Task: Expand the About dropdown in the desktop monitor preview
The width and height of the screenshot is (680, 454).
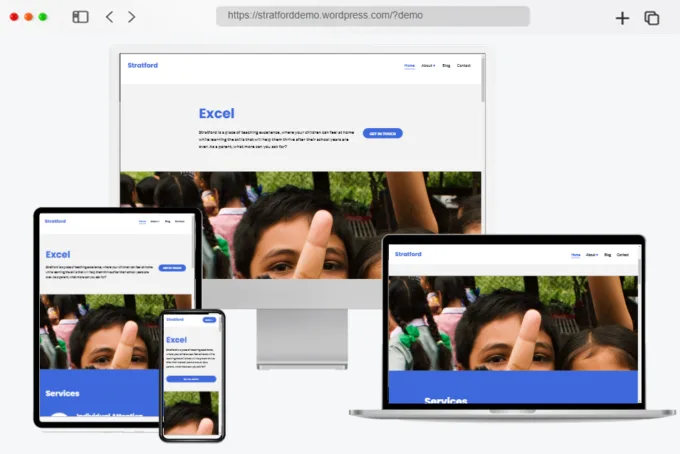Action: click(x=428, y=65)
